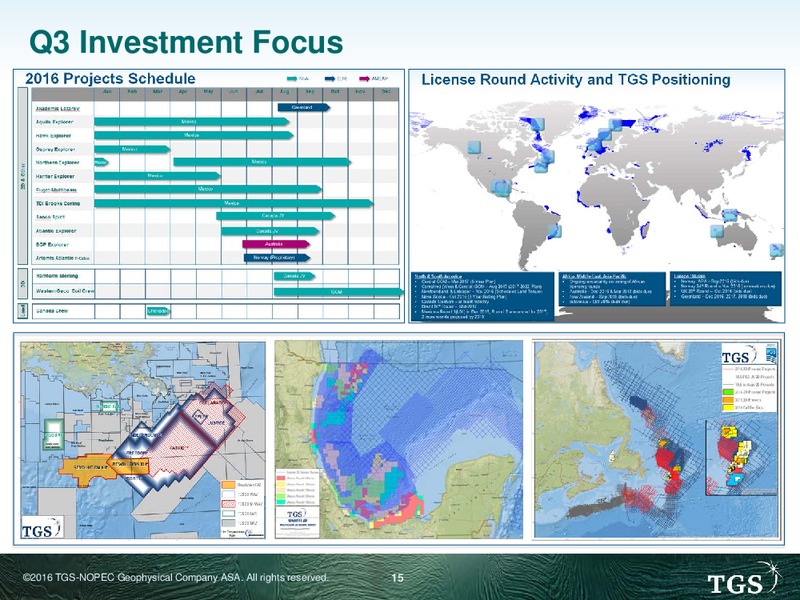Click the 'Atlantic Explorer' row label
Image resolution: width=800 pixels, height=600 pixels.
56,231
